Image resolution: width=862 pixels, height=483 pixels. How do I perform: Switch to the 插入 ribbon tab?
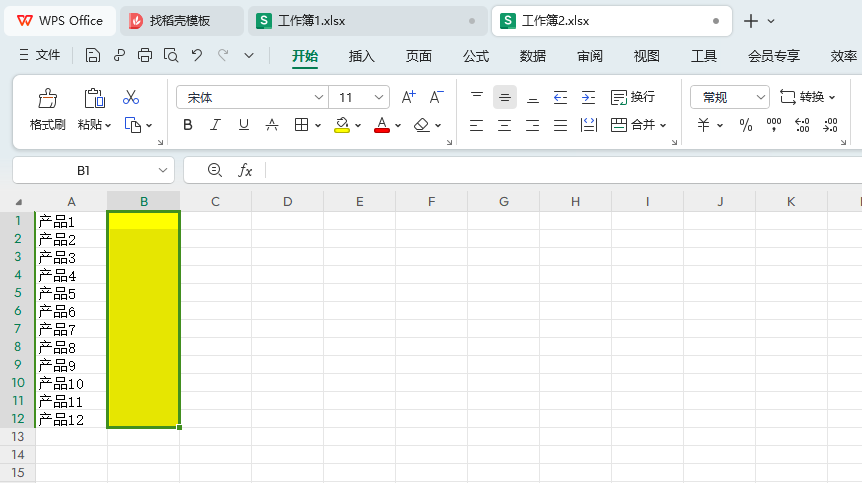tap(361, 56)
